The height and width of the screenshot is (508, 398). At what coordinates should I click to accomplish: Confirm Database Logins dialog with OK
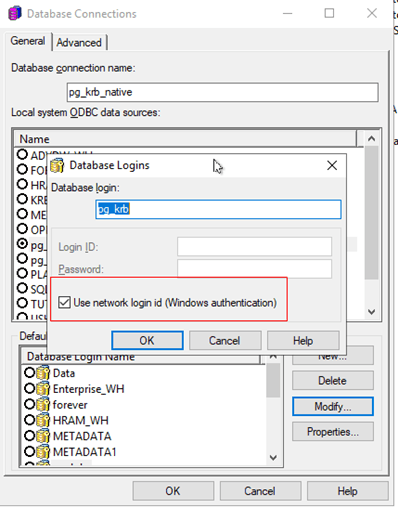(x=147, y=340)
